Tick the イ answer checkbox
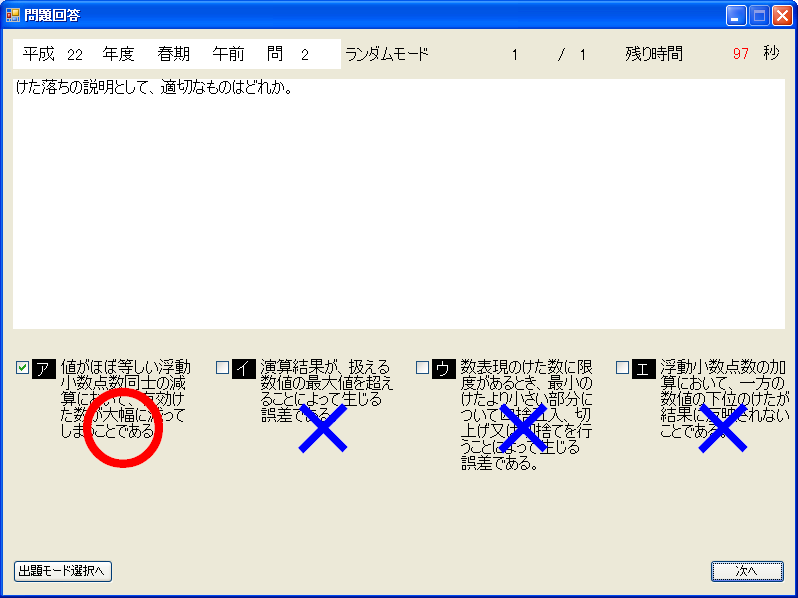798x598 pixels. [222, 368]
